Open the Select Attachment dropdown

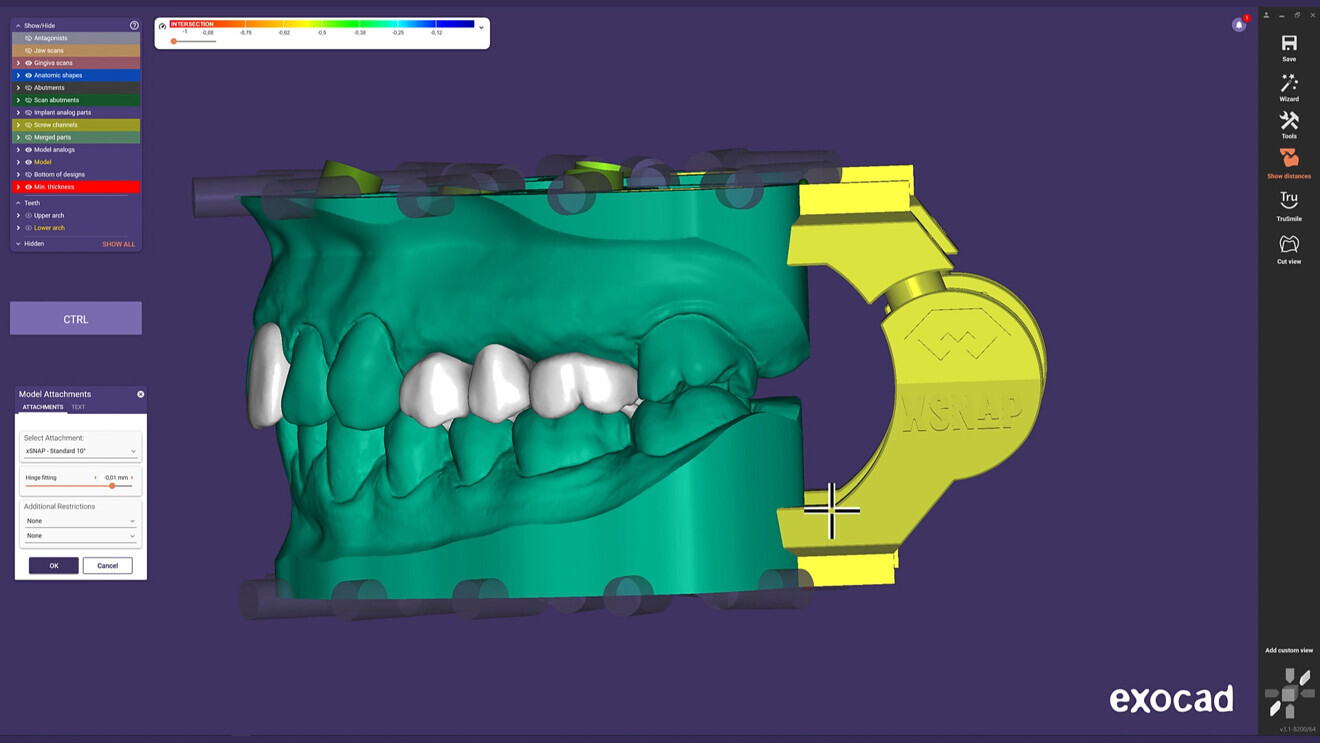tap(80, 451)
